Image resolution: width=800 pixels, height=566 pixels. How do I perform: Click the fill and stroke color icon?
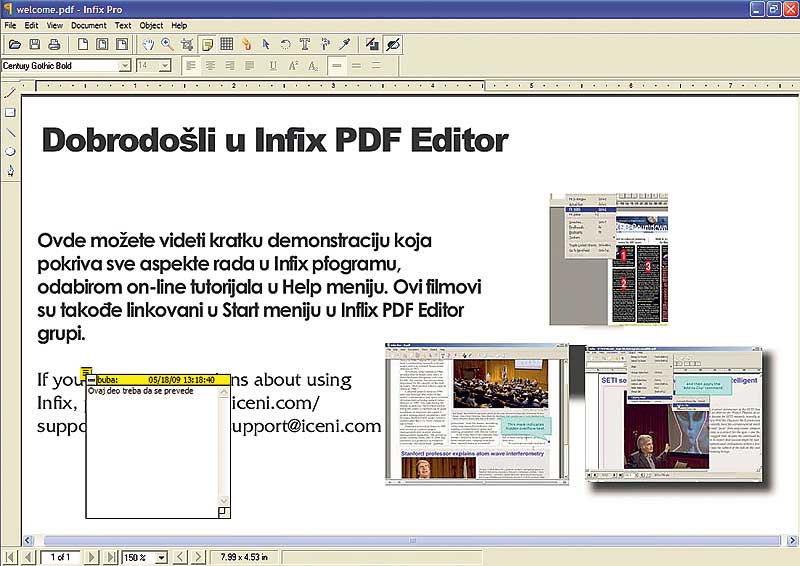pos(372,44)
